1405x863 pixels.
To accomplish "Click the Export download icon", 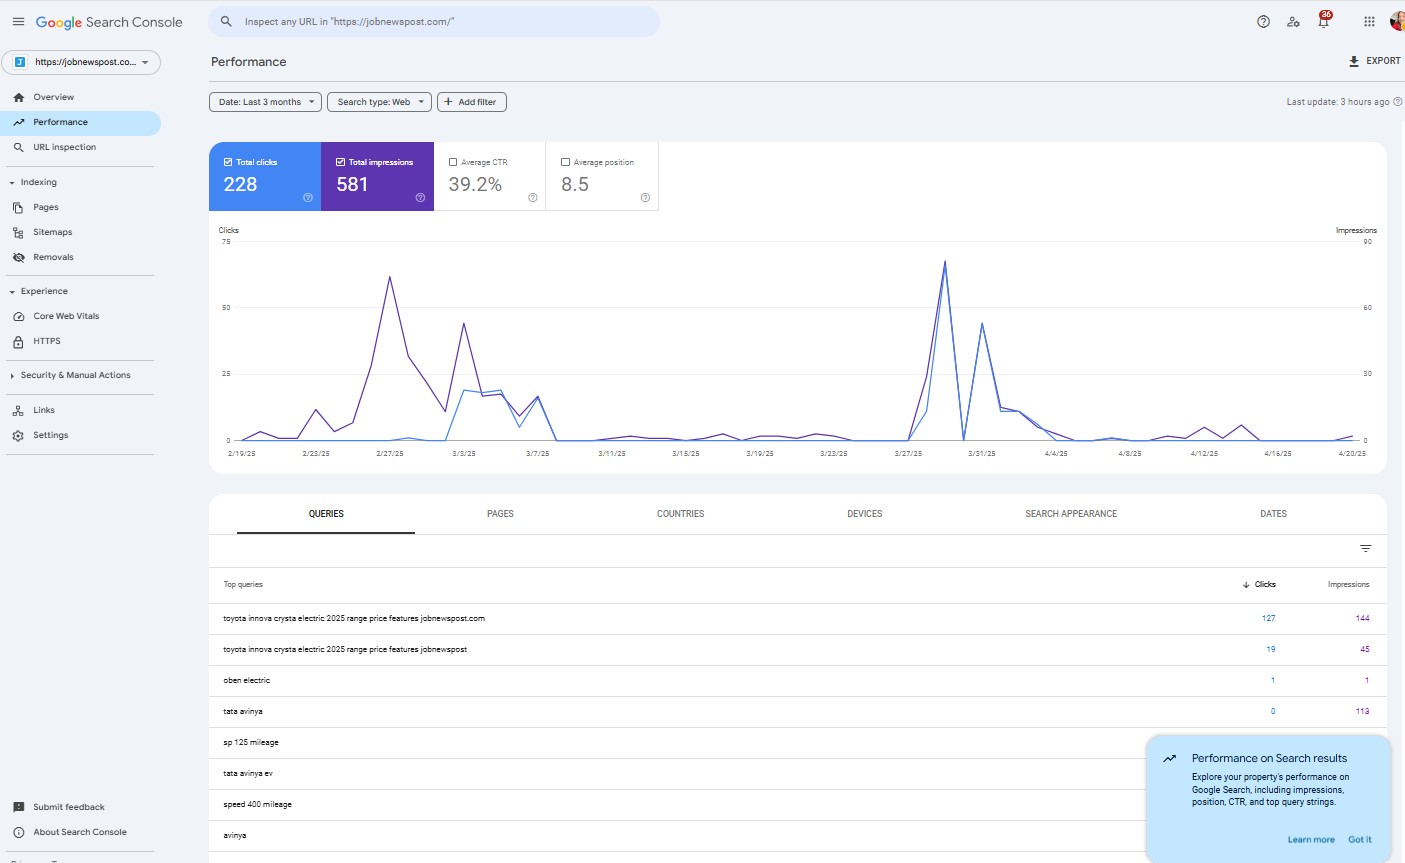I will [1354, 61].
